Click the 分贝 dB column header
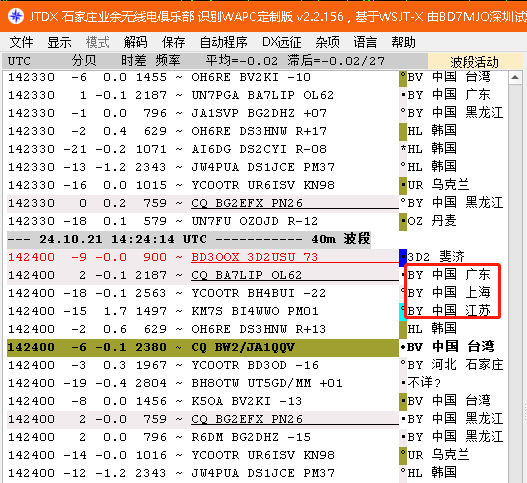 pos(84,61)
